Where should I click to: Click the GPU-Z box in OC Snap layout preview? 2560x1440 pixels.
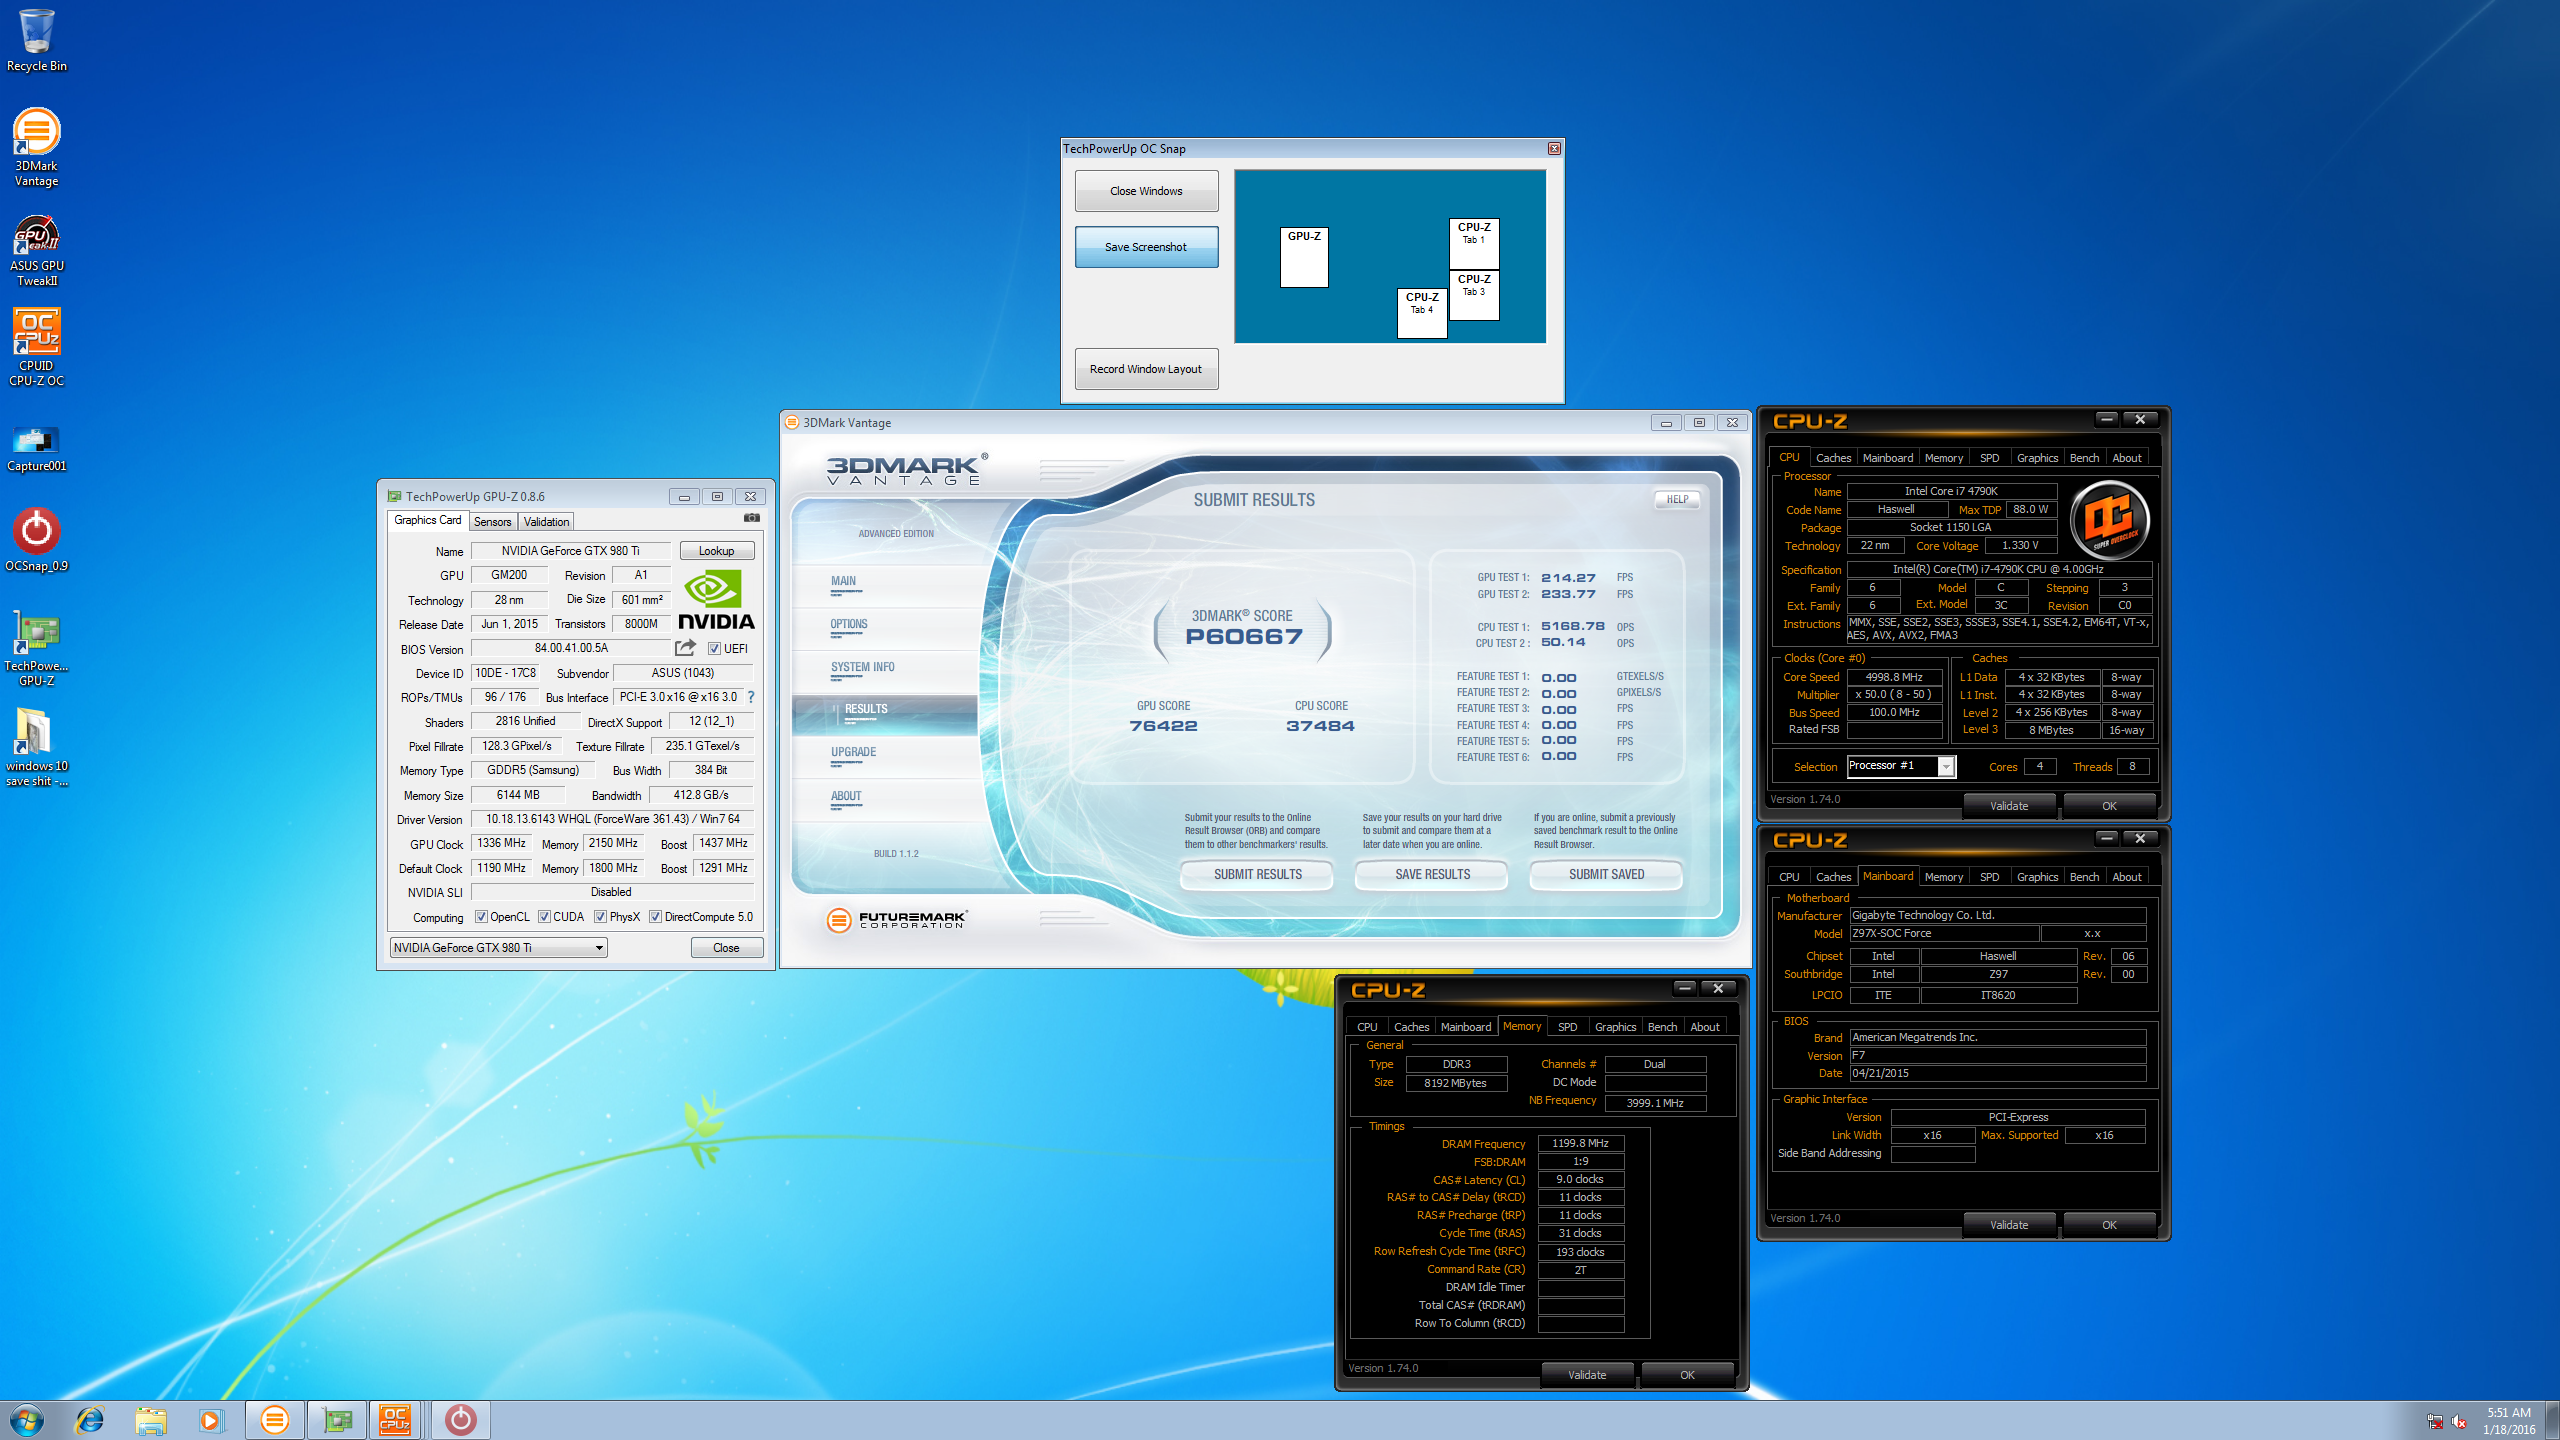(1304, 257)
